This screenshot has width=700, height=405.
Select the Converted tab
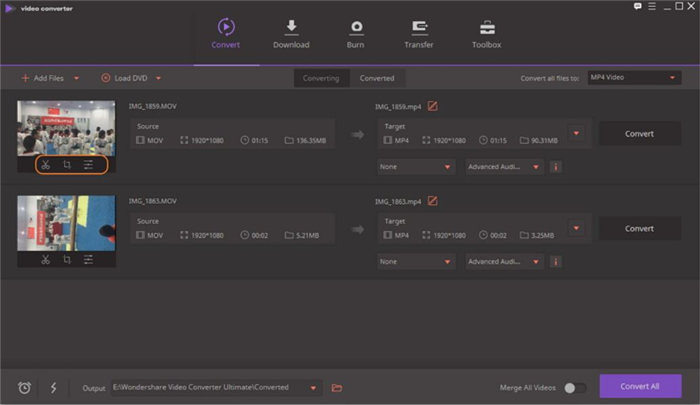click(x=377, y=78)
